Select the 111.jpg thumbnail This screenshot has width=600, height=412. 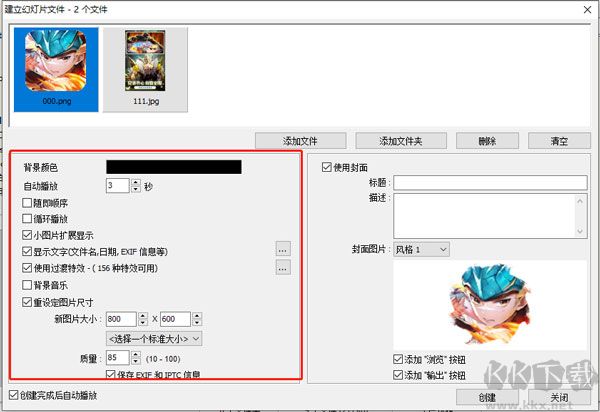[145, 69]
